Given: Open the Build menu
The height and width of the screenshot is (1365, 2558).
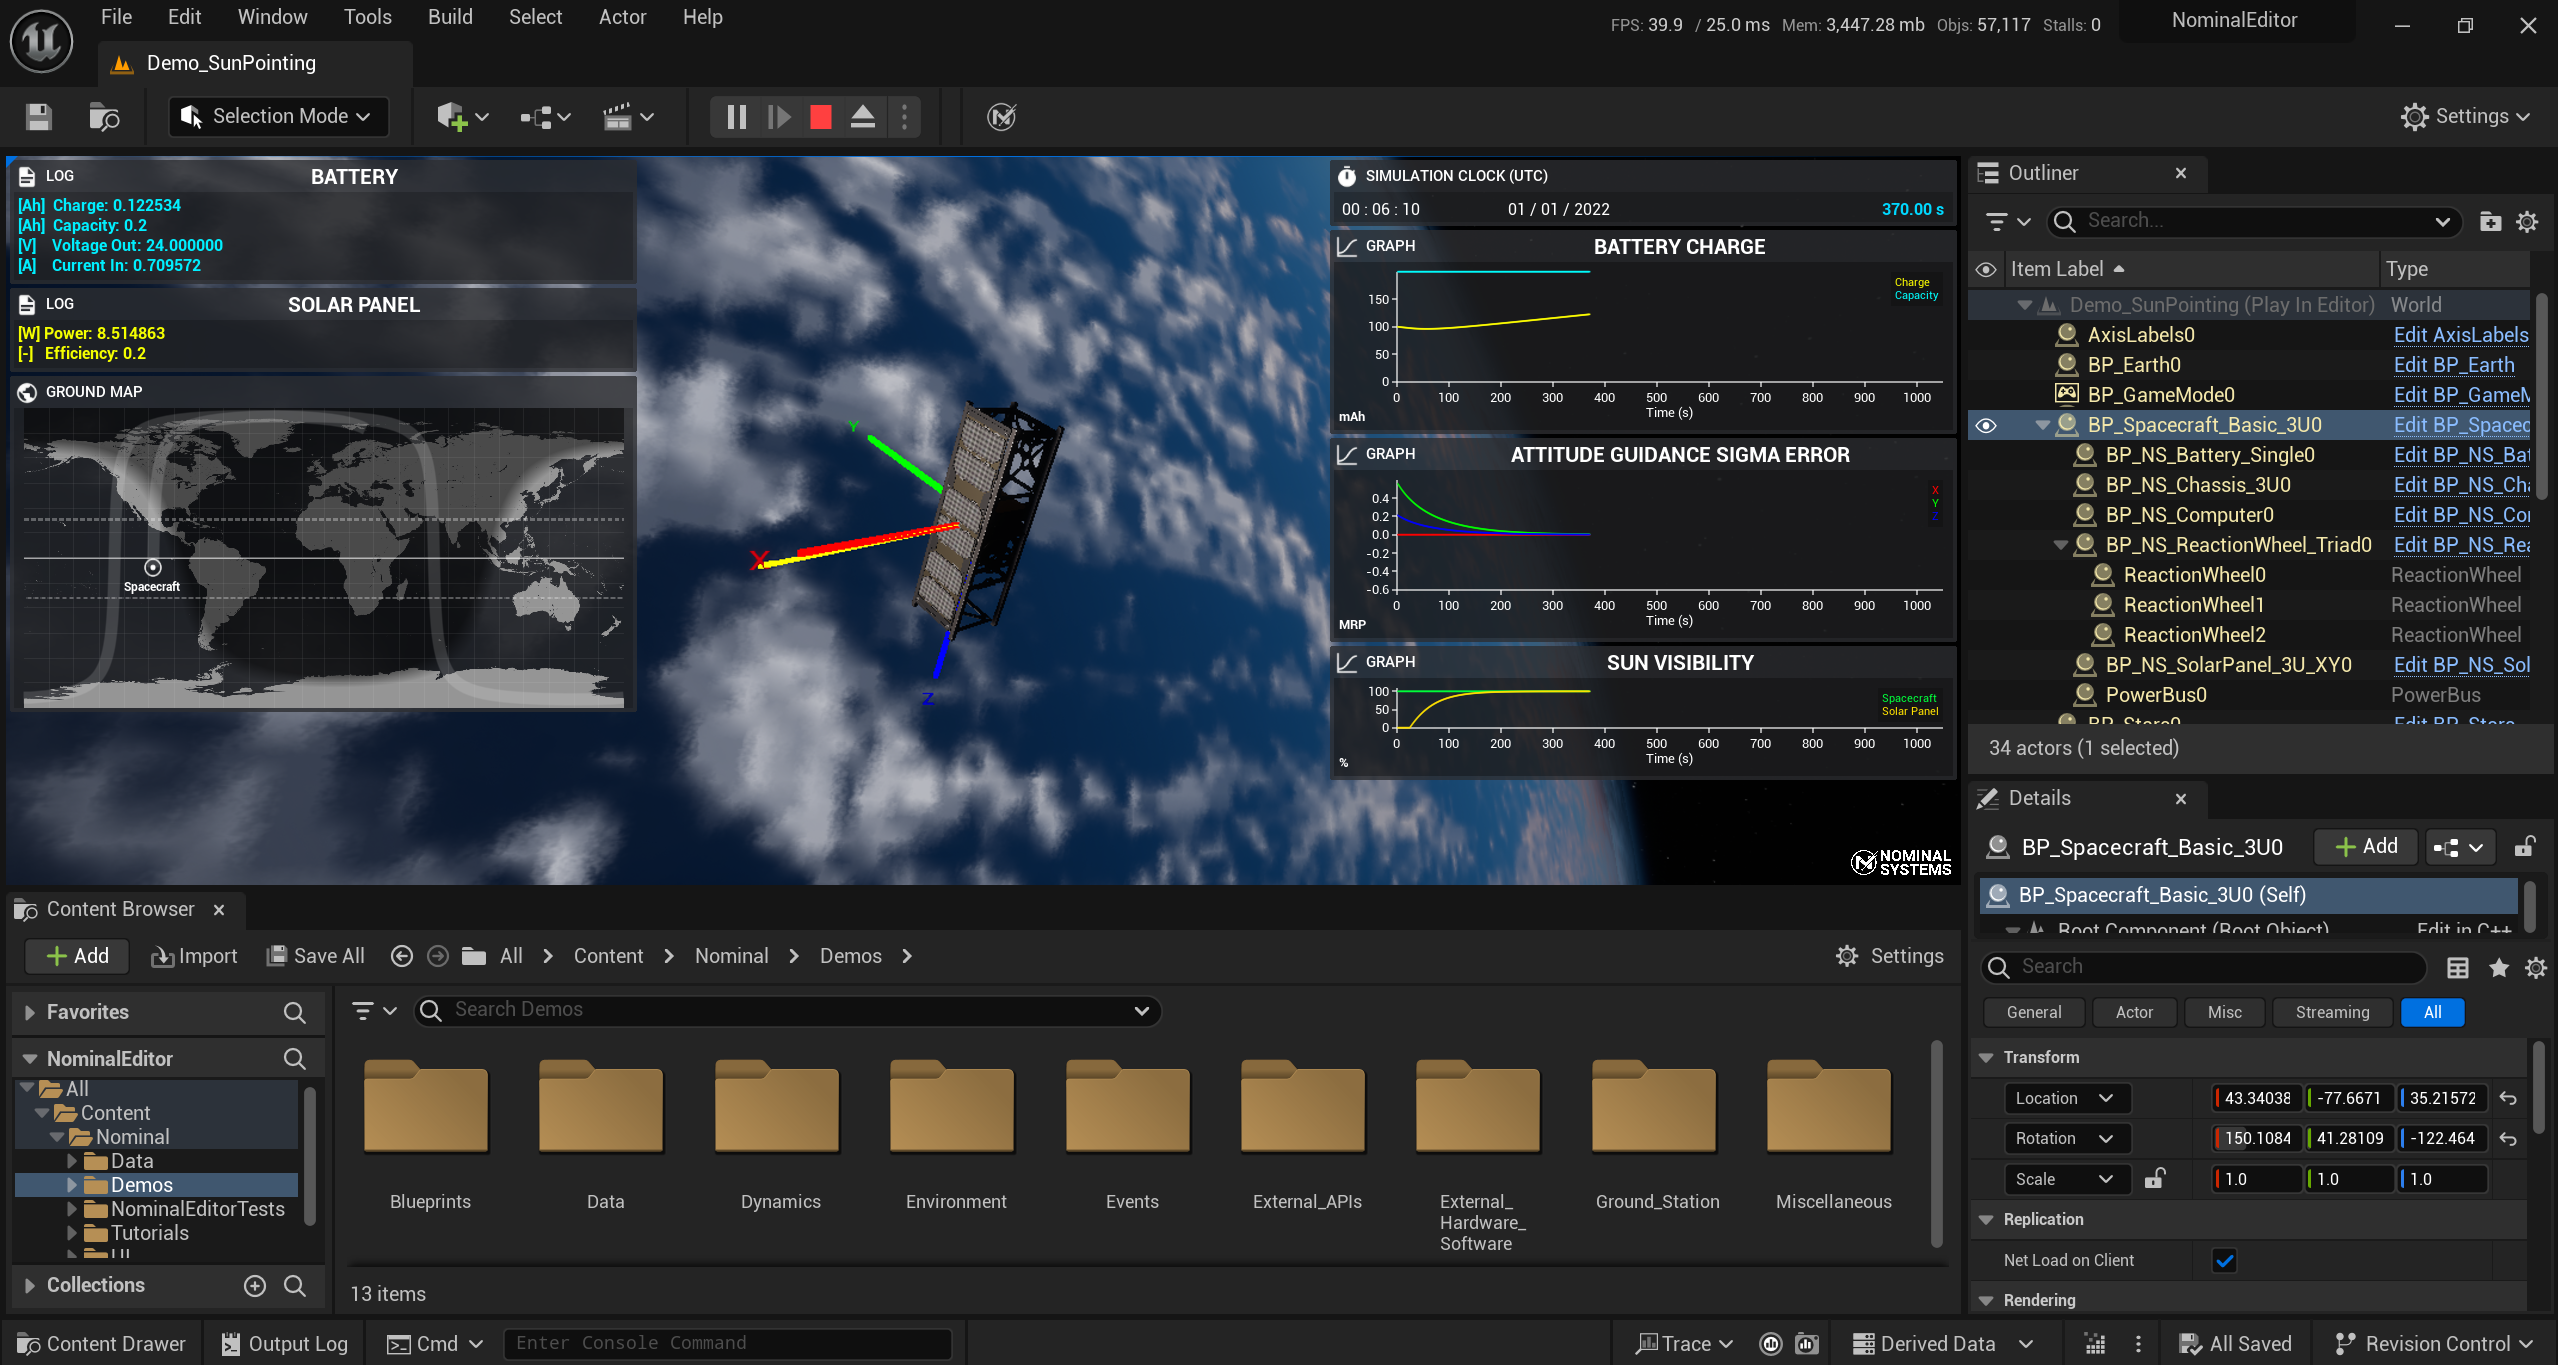Looking at the screenshot, I should point(450,17).
